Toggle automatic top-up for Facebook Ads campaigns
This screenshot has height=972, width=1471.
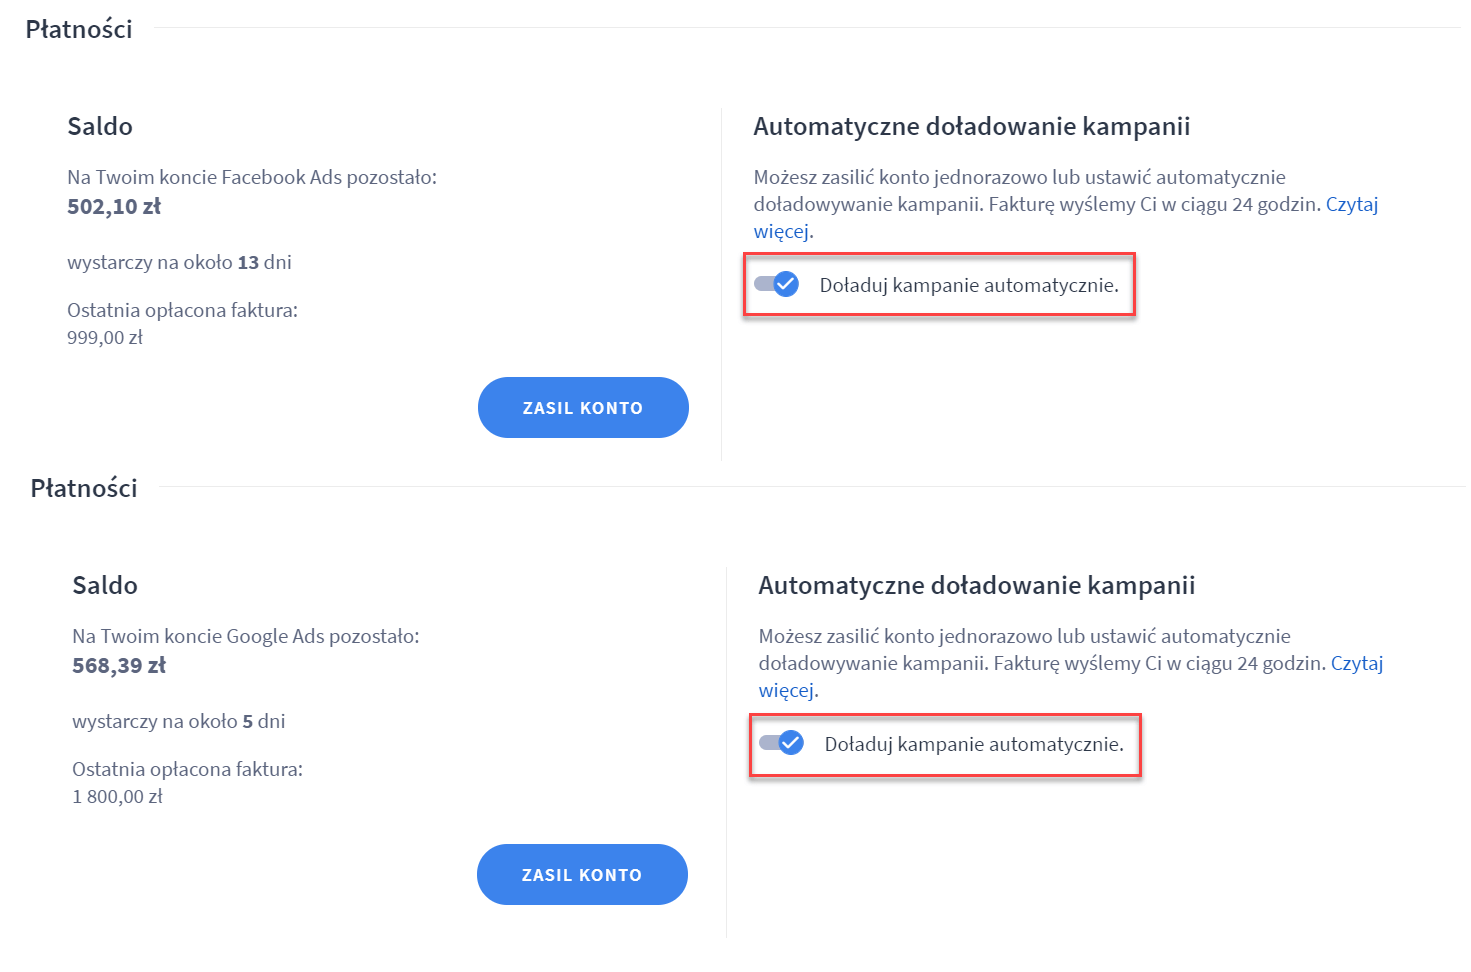click(777, 285)
